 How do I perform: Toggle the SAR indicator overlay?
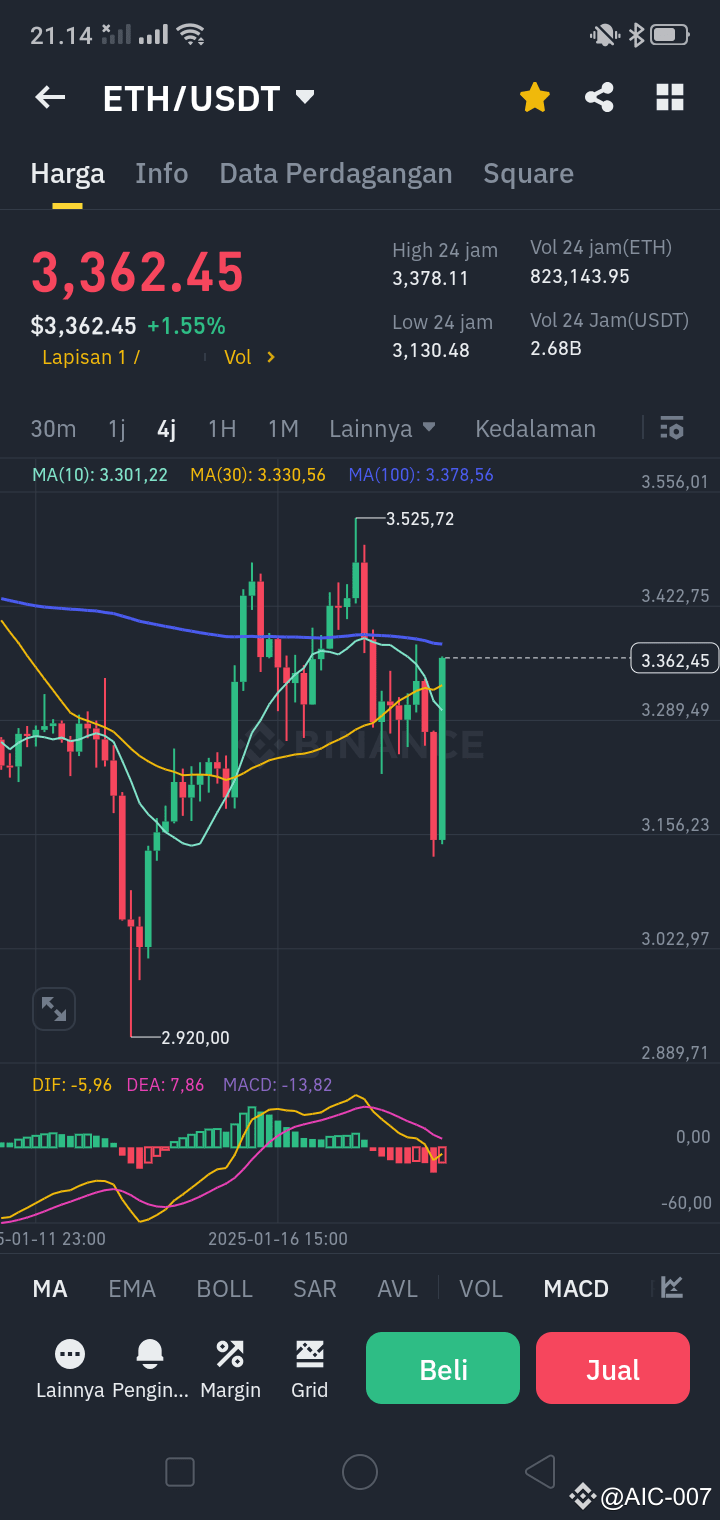314,1289
